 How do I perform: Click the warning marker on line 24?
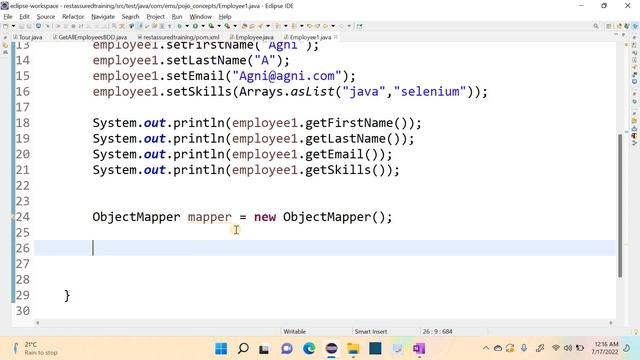(13, 217)
